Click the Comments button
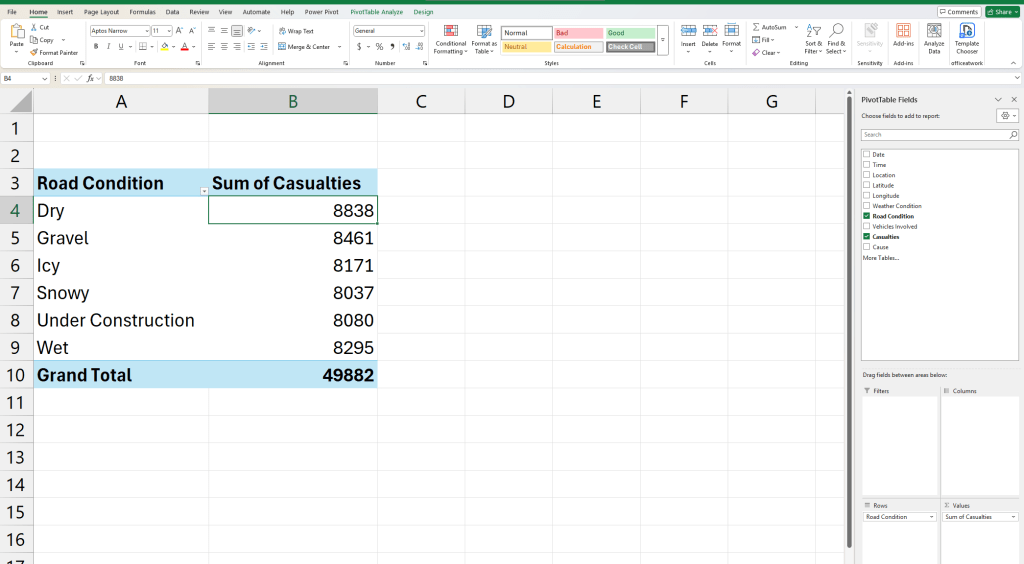The height and width of the screenshot is (564, 1024). 959,12
